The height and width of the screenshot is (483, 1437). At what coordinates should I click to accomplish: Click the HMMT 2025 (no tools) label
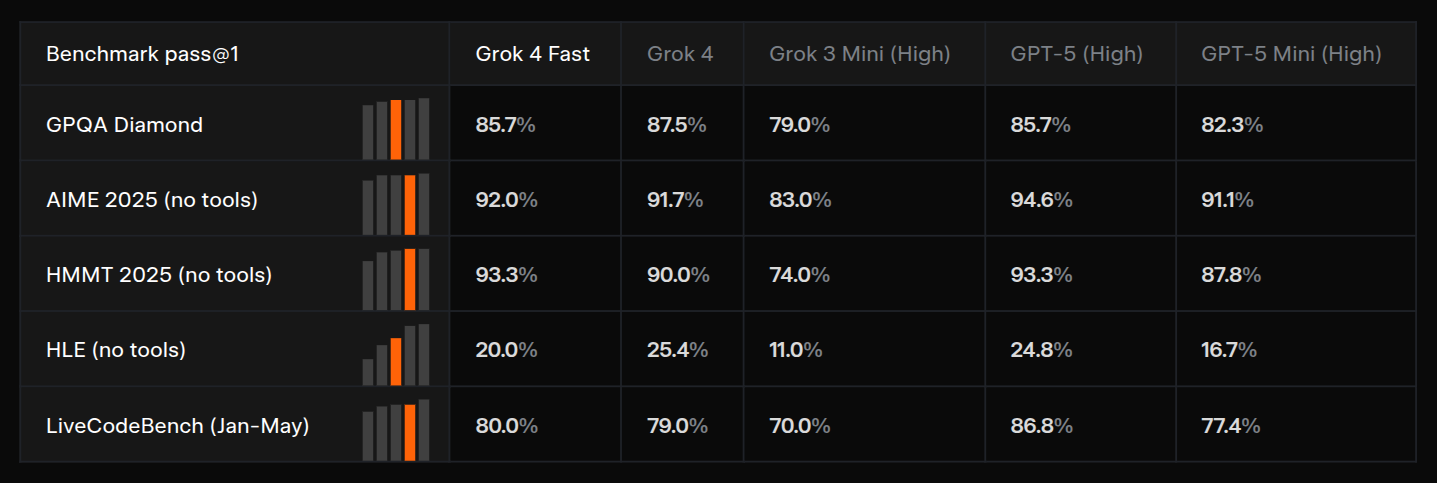[159, 274]
